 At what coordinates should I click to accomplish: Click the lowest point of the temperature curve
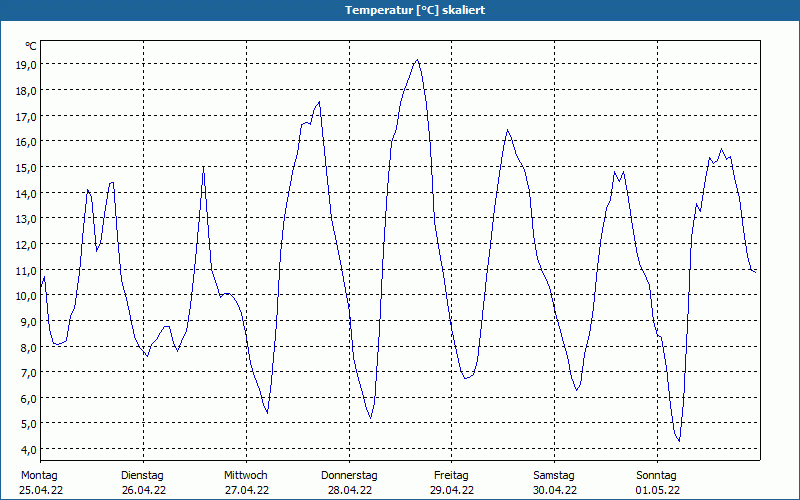coord(679,441)
